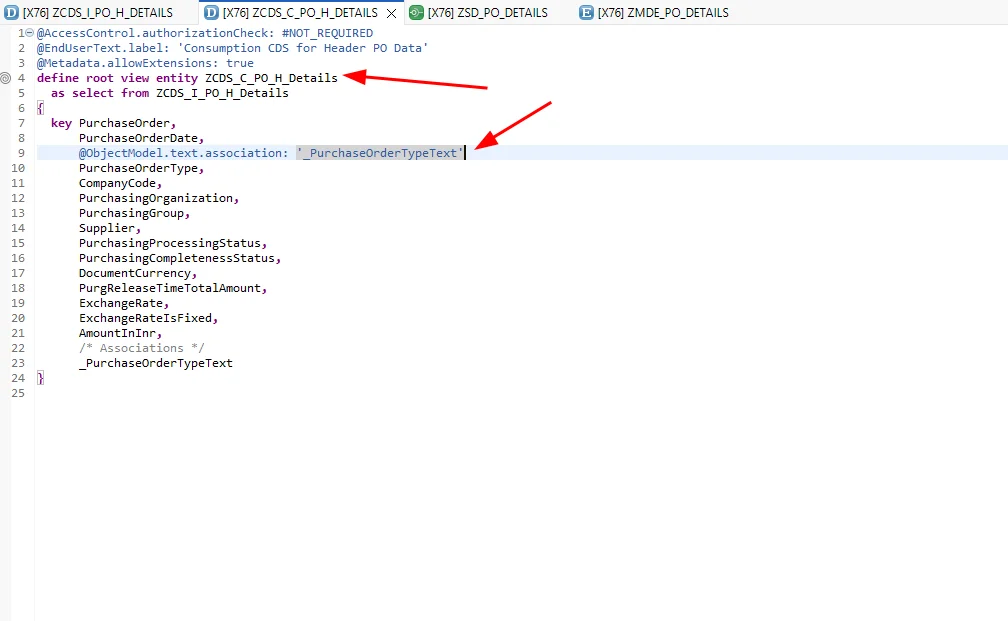1008x621 pixels.
Task: Click the PurchasingOrganization field
Action: pyautogui.click(x=156, y=198)
